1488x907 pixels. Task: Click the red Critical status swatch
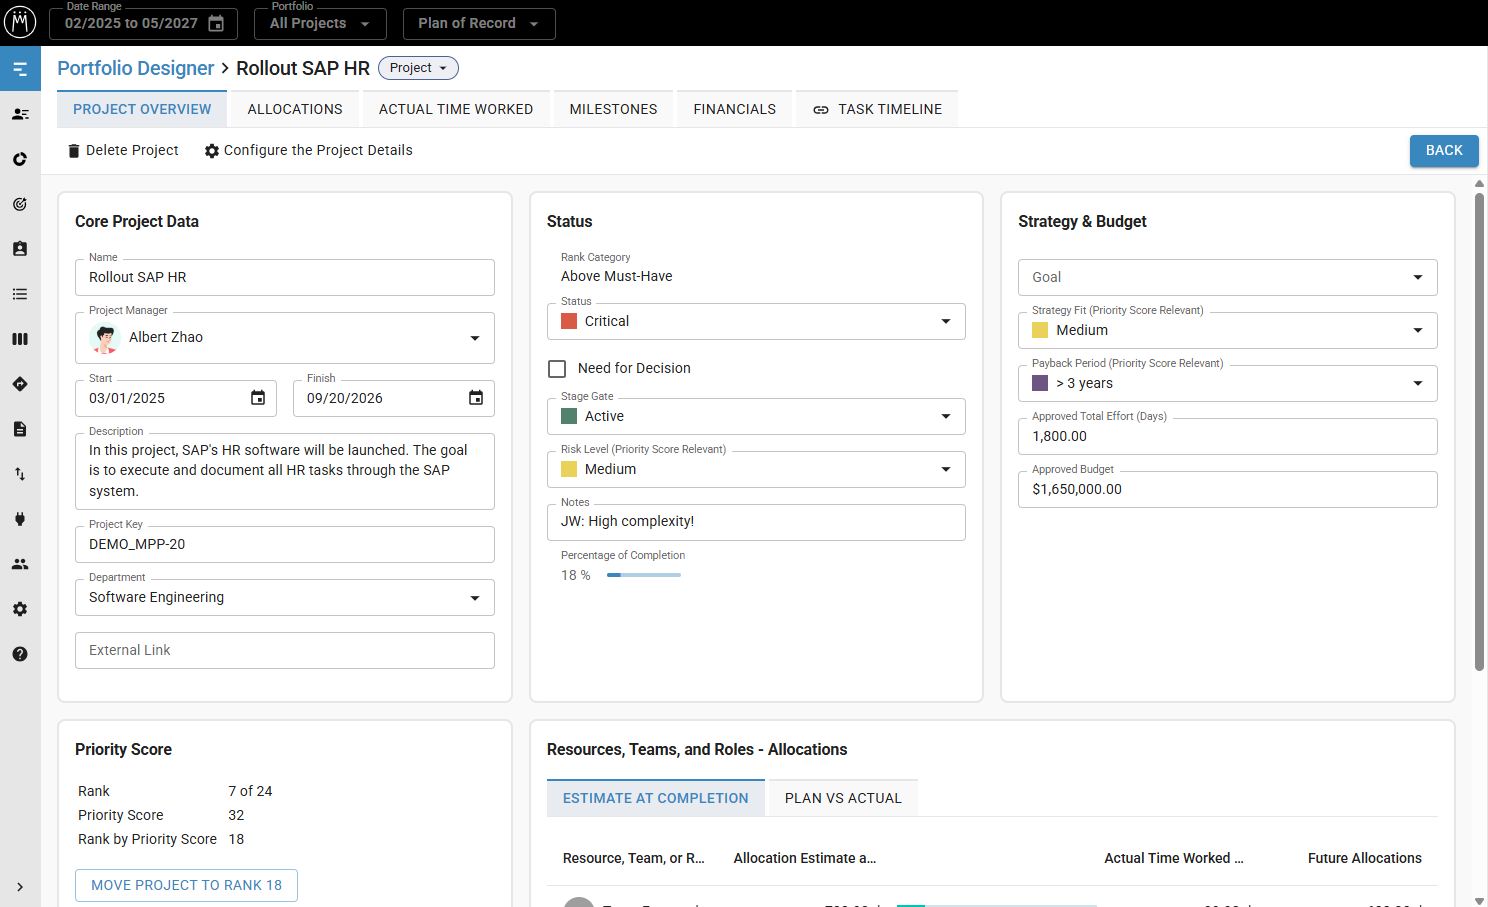pyautogui.click(x=569, y=321)
